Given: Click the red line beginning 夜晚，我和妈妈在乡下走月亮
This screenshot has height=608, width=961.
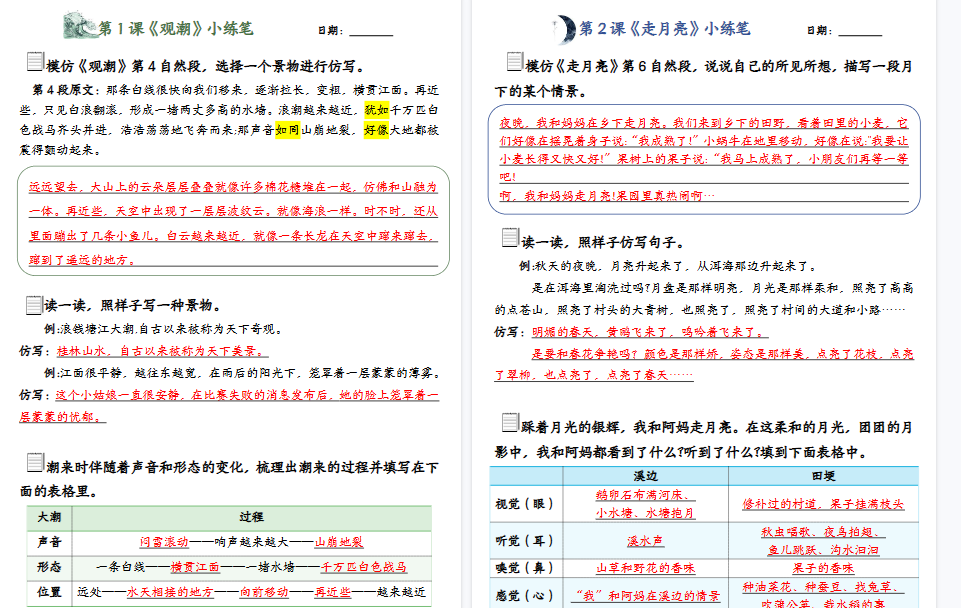Looking at the screenshot, I should coord(704,123).
